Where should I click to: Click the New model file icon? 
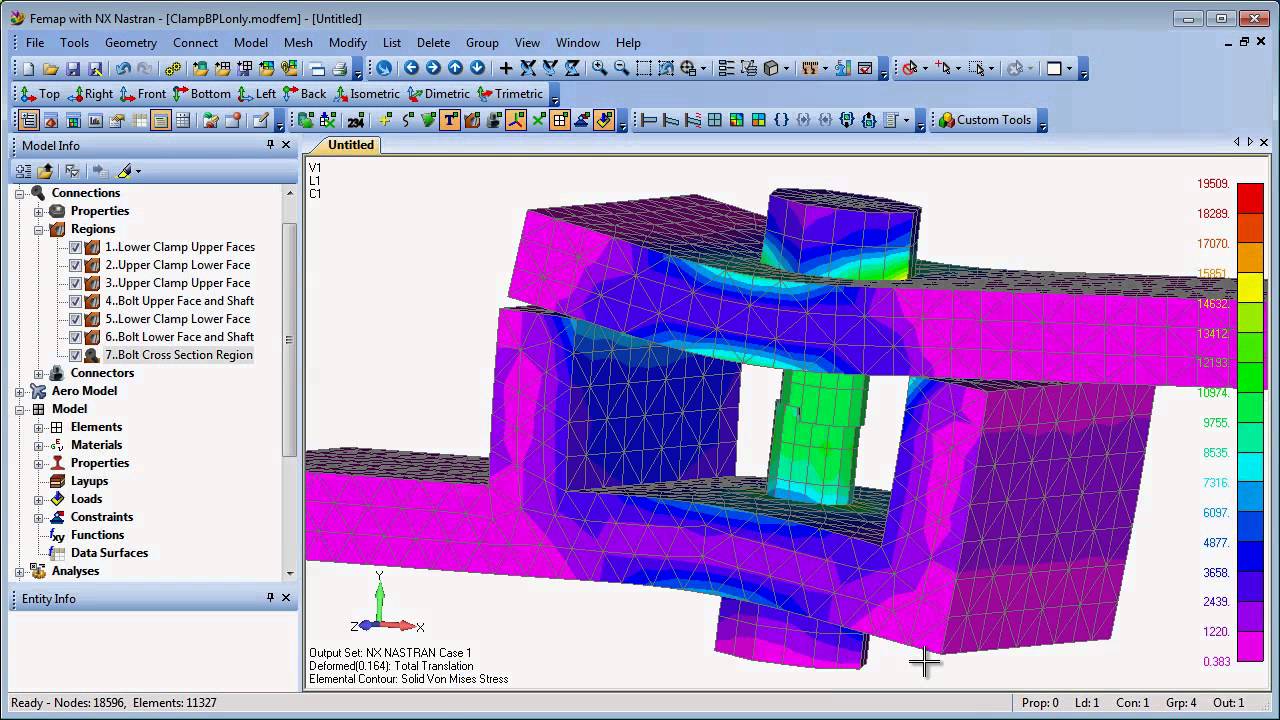click(x=29, y=69)
